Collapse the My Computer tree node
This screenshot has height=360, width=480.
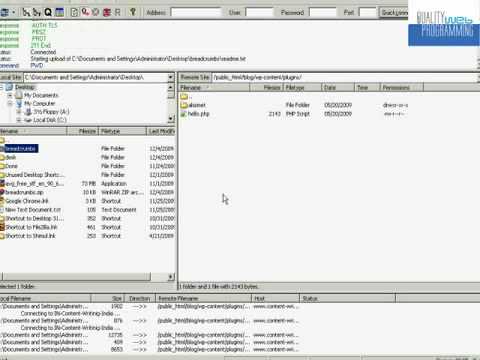pos(10,104)
